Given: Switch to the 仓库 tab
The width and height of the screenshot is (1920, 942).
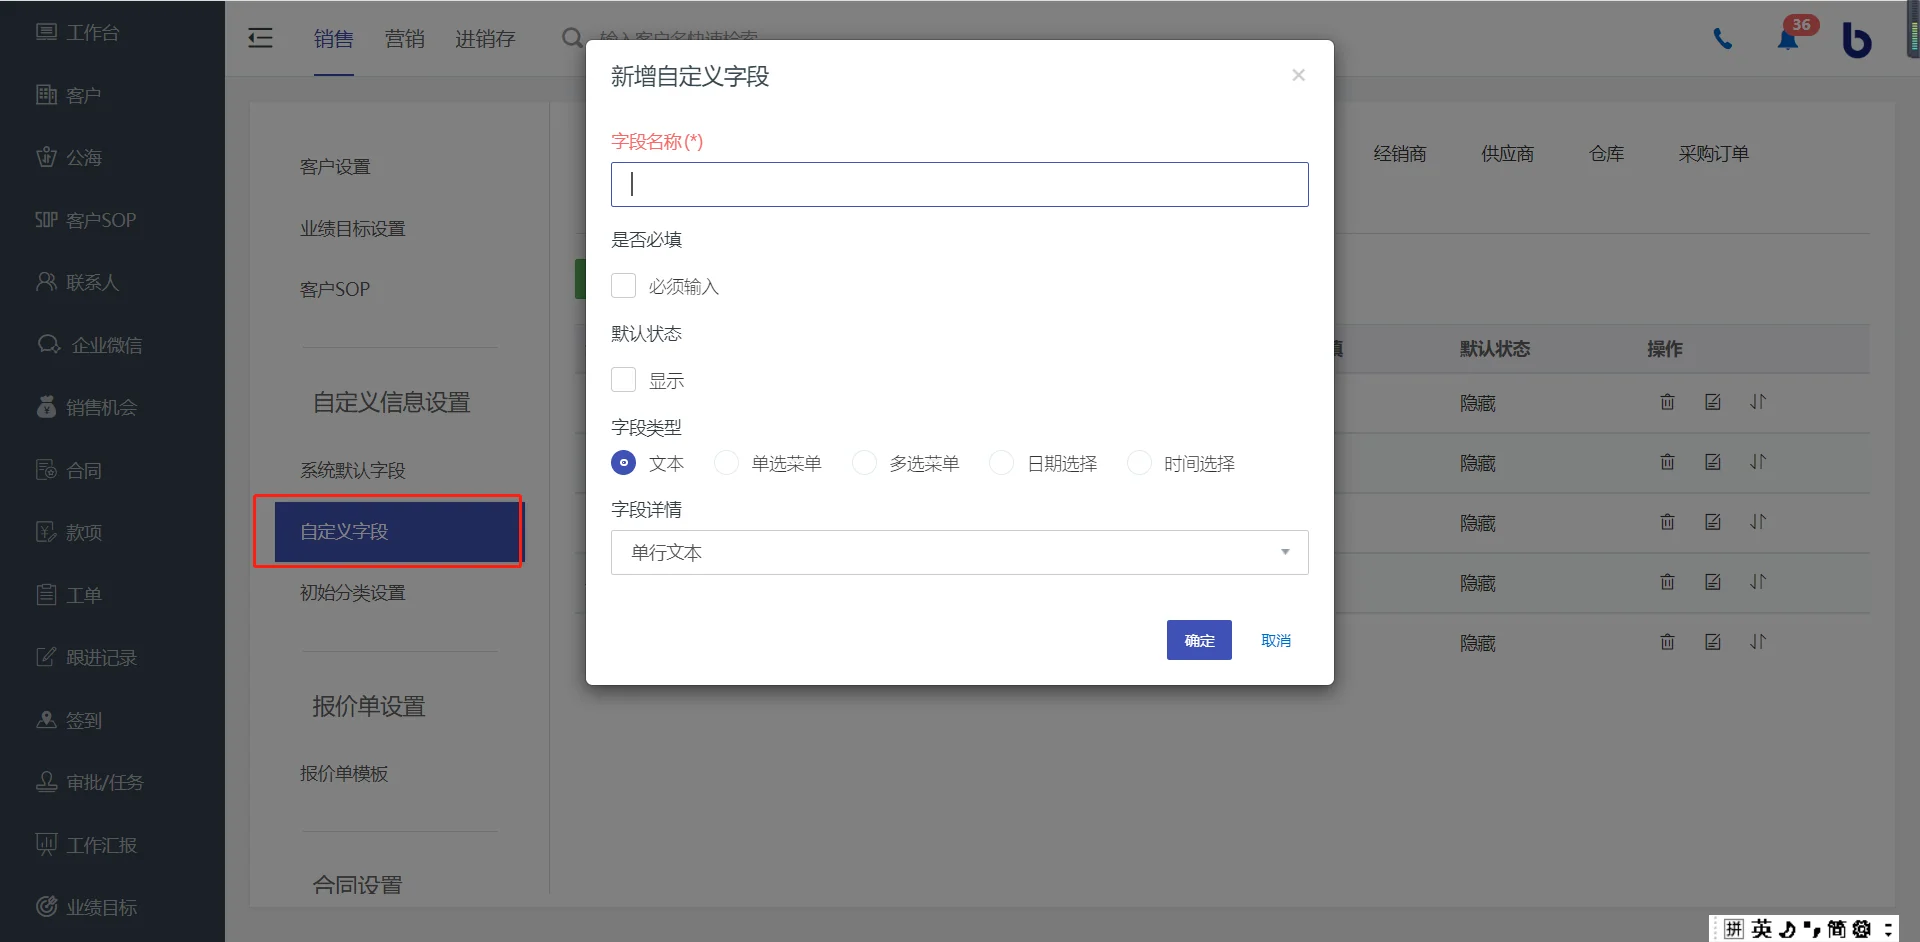Looking at the screenshot, I should 1606,154.
